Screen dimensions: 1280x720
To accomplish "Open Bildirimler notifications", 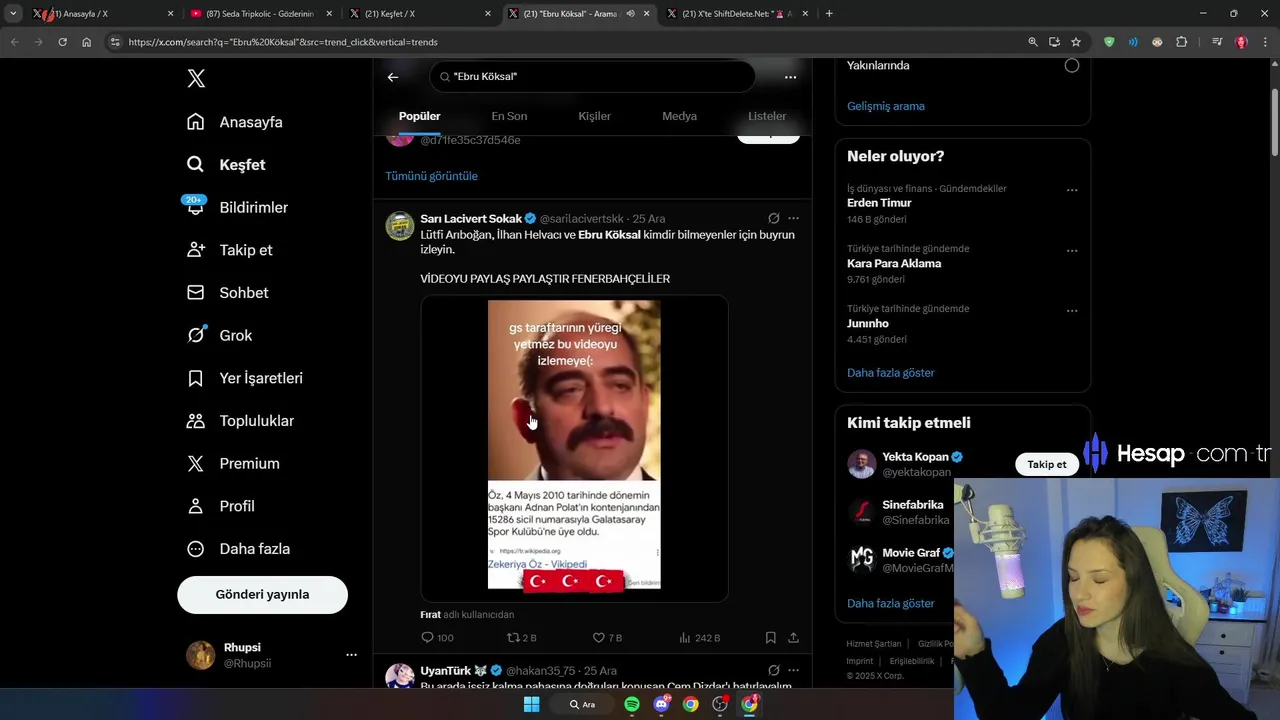I will 237,207.
